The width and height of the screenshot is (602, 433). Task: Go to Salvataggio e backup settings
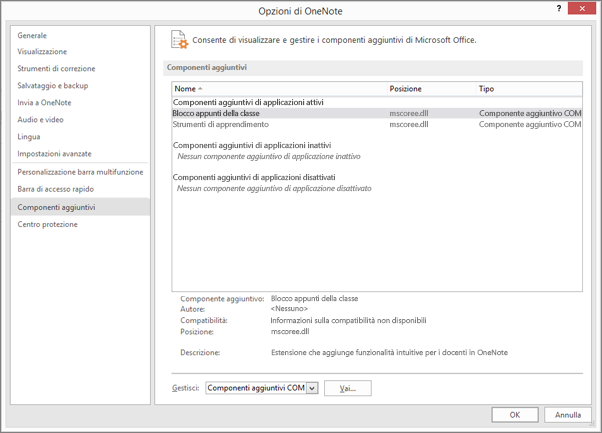[x=53, y=86]
